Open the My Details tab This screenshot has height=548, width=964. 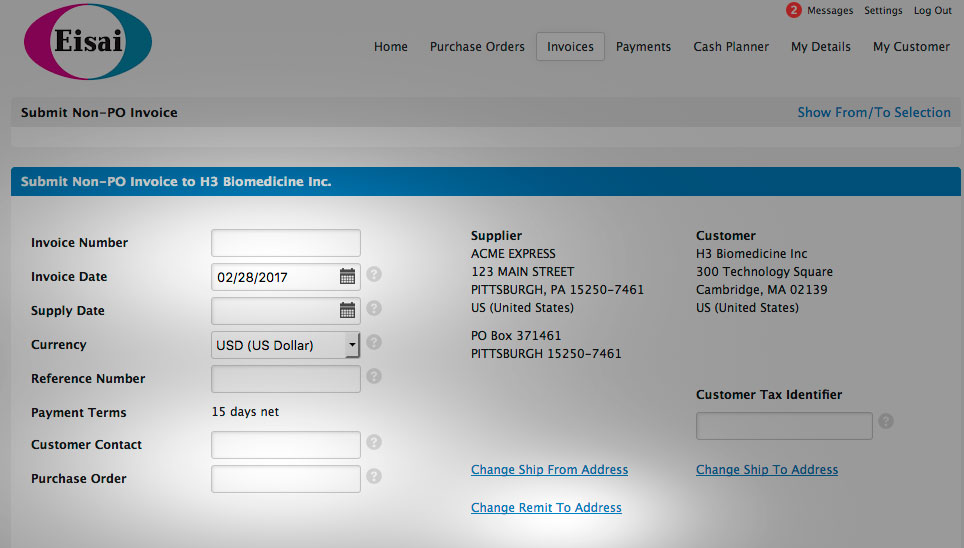click(821, 47)
